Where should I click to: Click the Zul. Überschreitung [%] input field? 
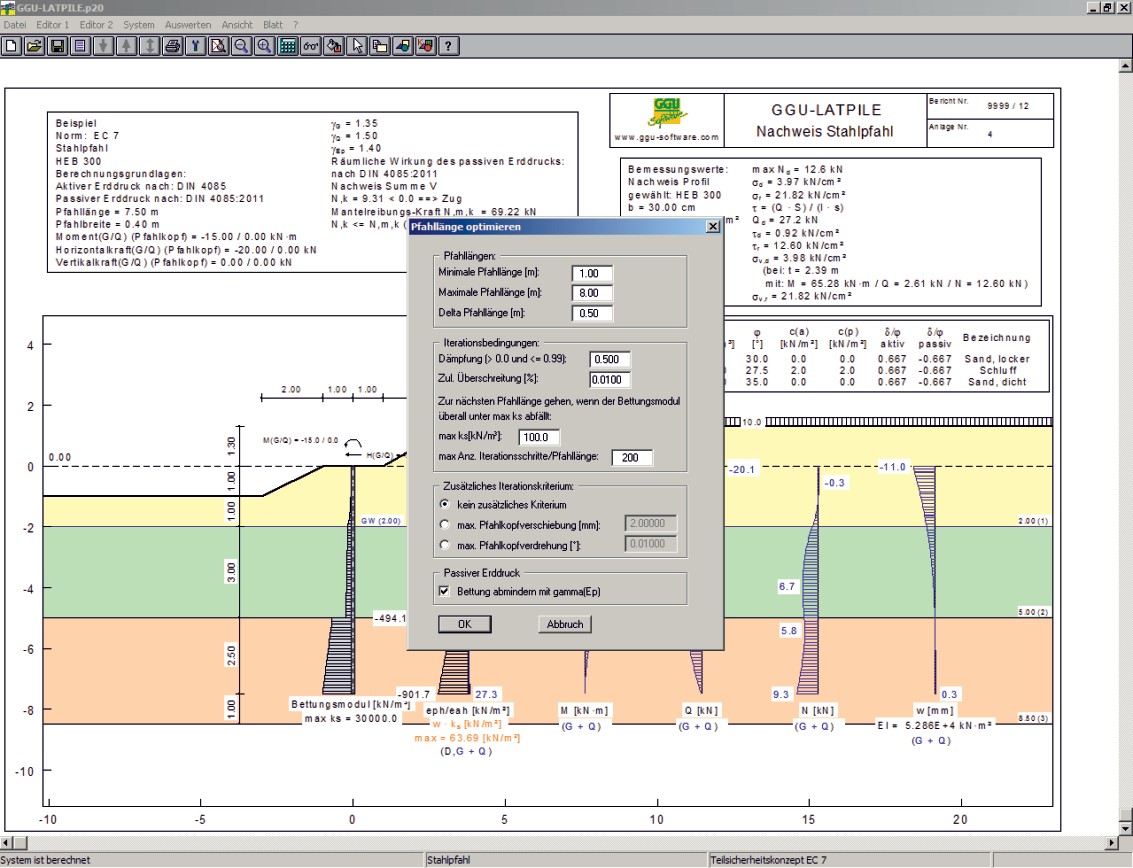pyautogui.click(x=610, y=379)
